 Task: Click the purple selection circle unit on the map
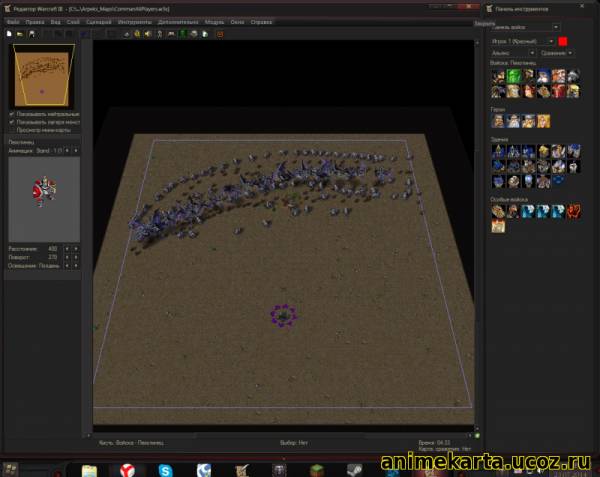coord(284,316)
